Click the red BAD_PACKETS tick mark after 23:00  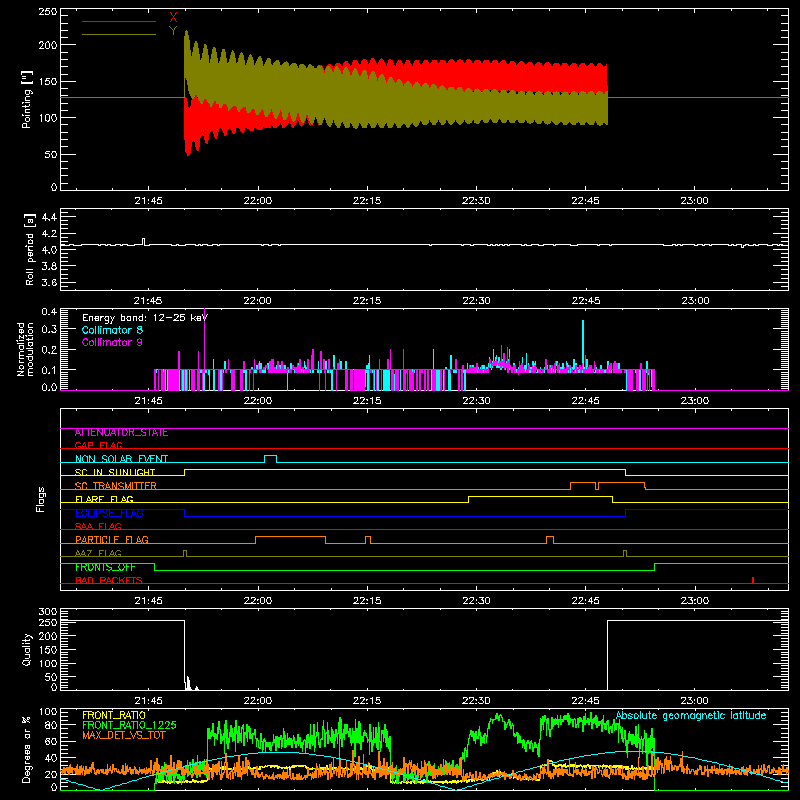click(753, 580)
